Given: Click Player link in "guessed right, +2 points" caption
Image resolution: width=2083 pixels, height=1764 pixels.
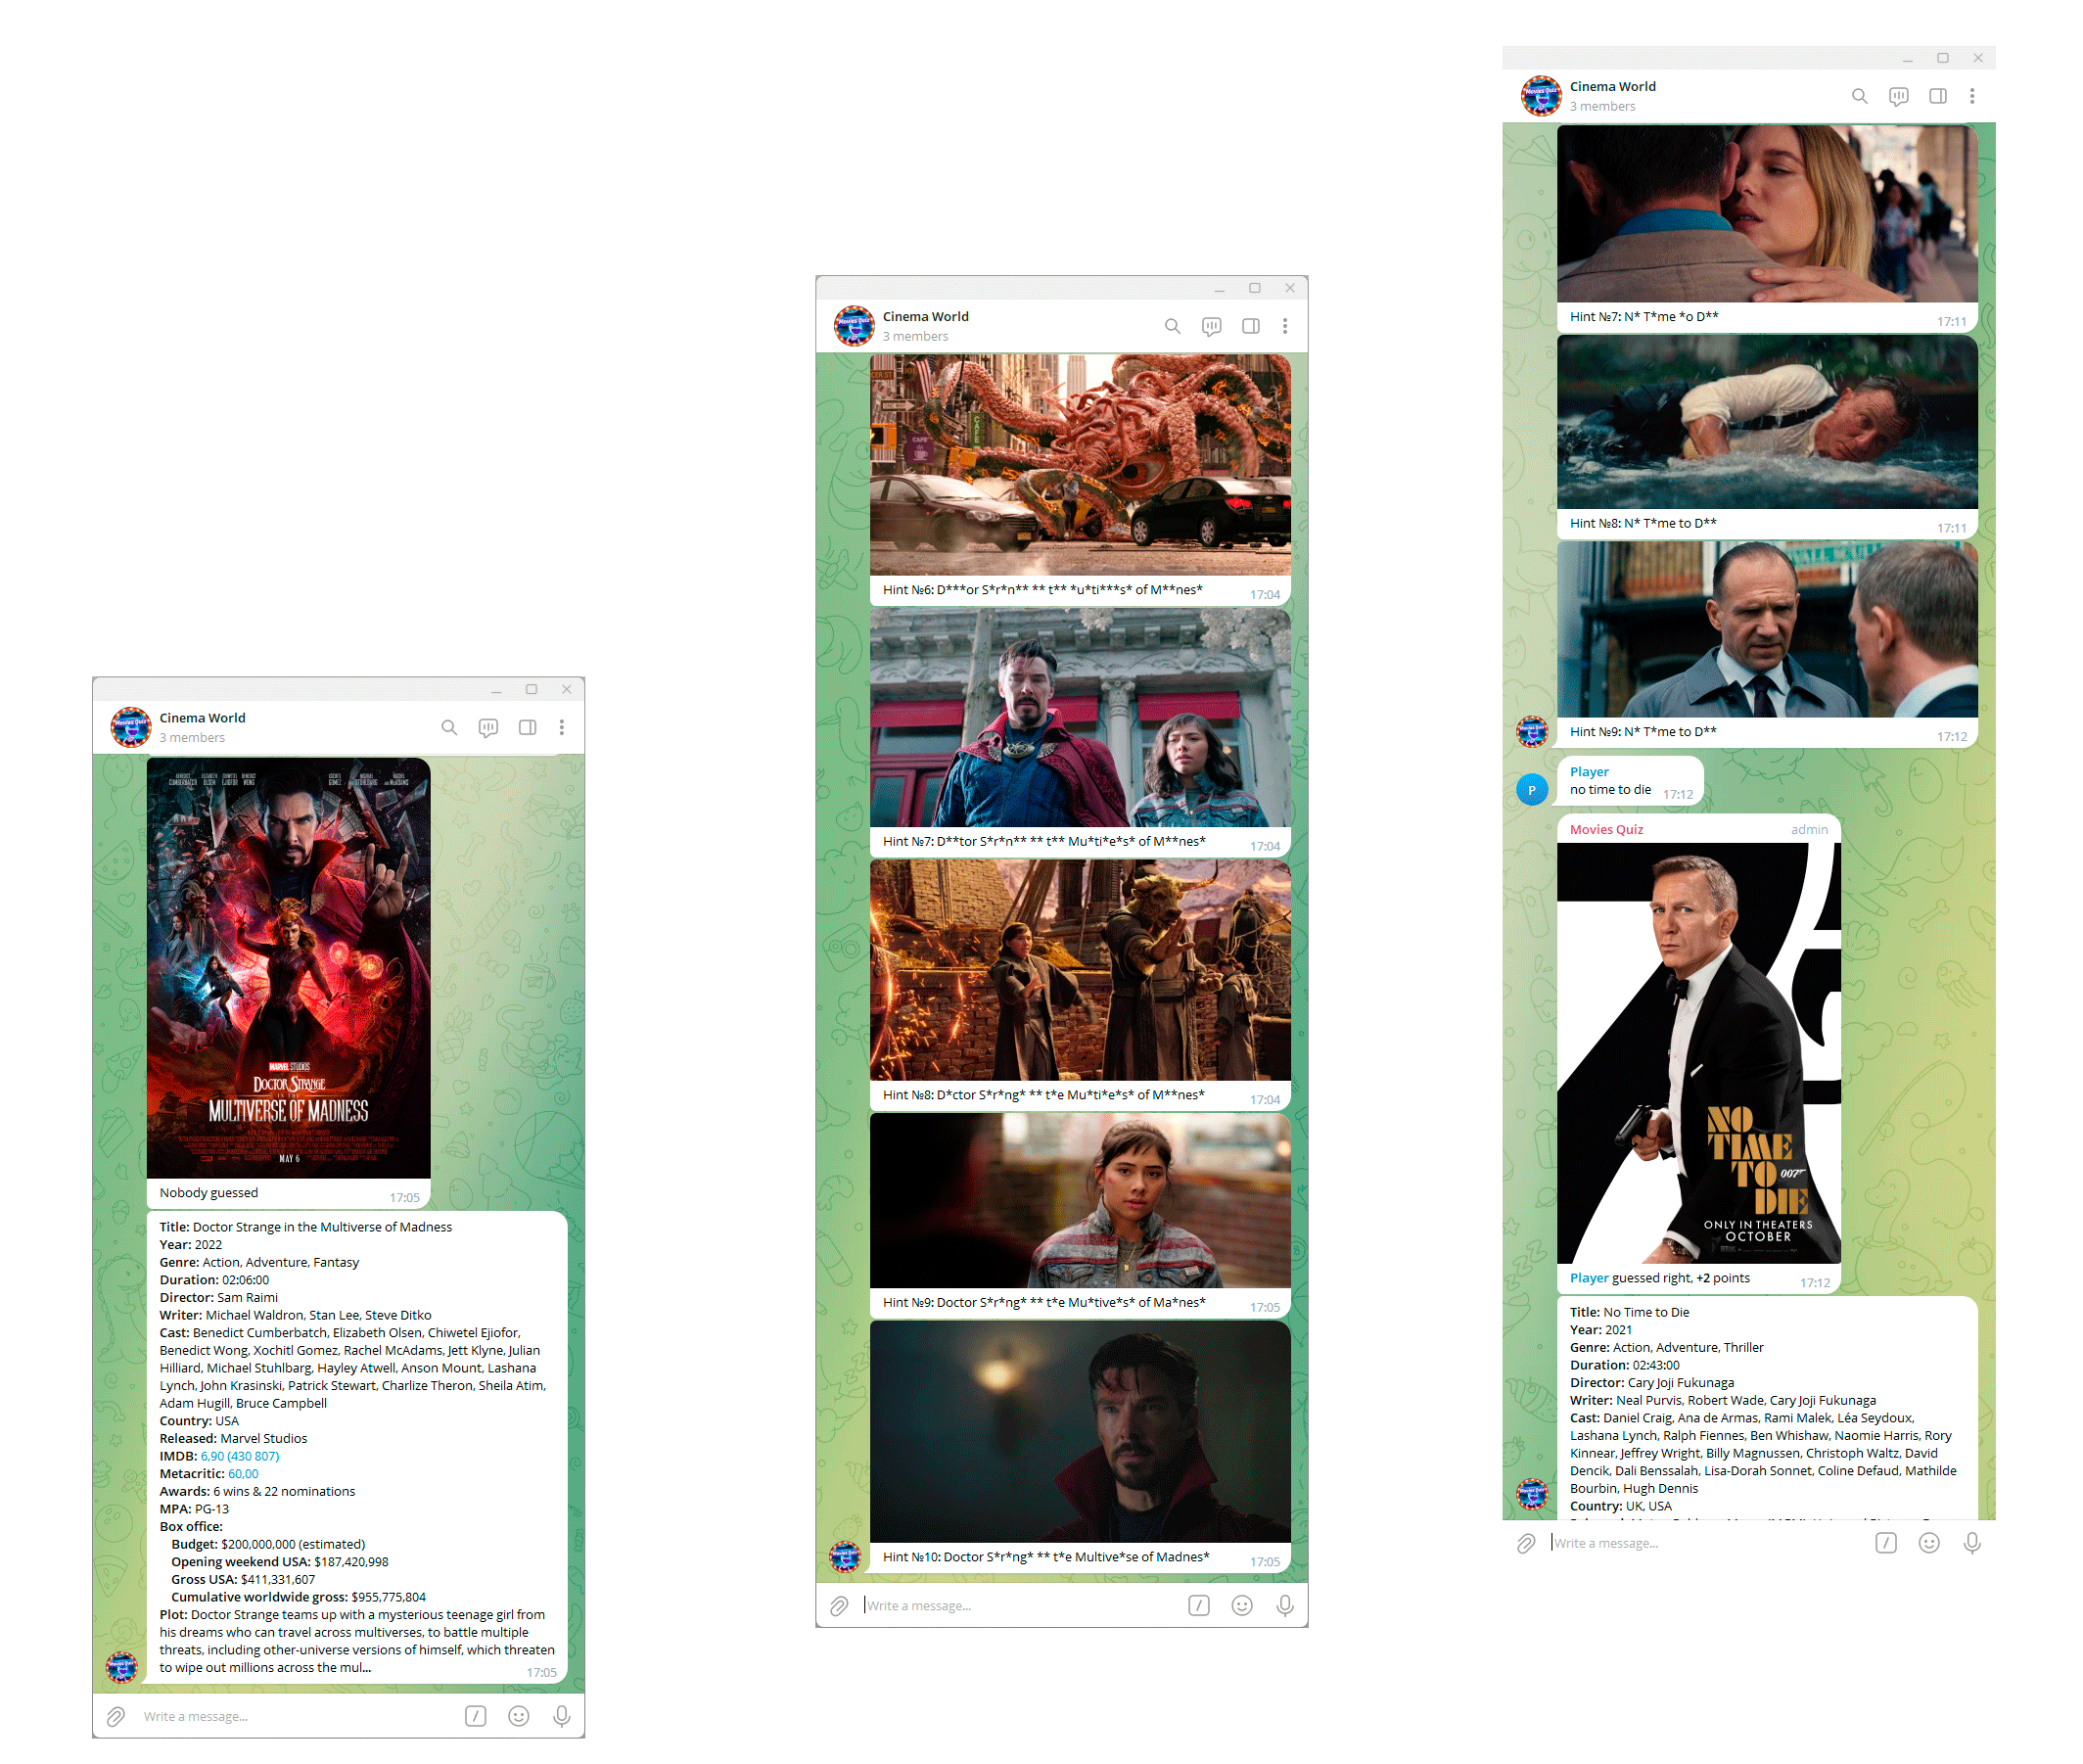Looking at the screenshot, I should [x=1589, y=1279].
